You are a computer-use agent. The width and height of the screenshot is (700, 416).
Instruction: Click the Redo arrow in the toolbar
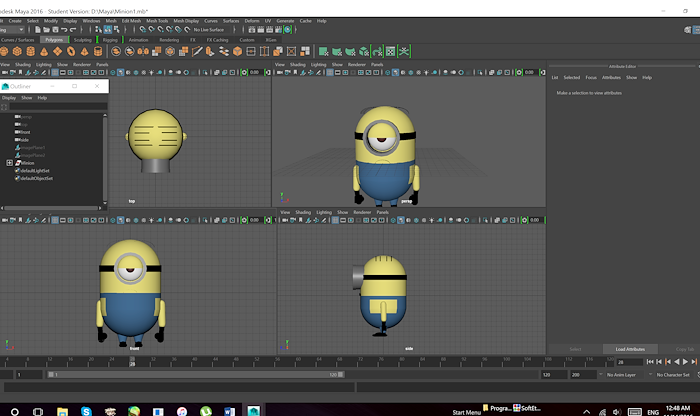tap(73, 29)
